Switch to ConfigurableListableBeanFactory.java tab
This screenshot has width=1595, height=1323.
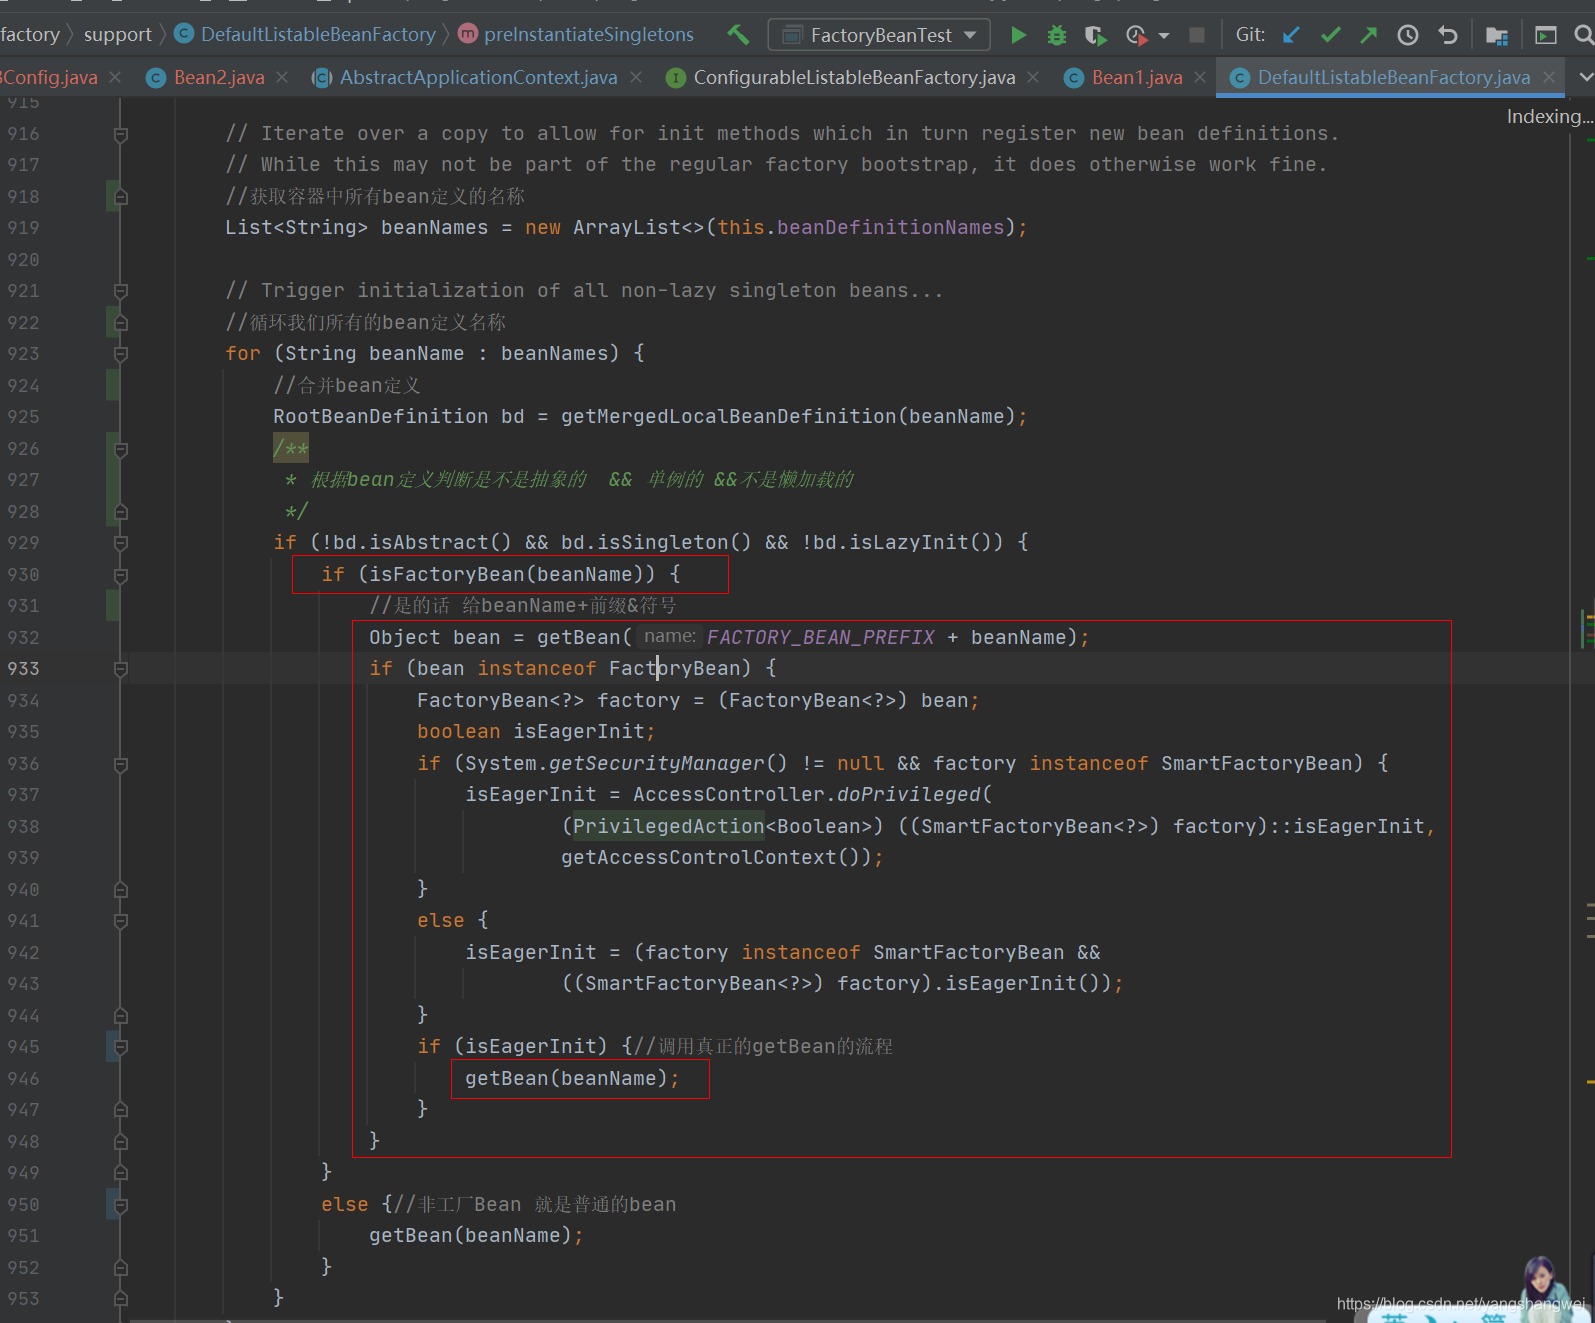click(x=853, y=77)
